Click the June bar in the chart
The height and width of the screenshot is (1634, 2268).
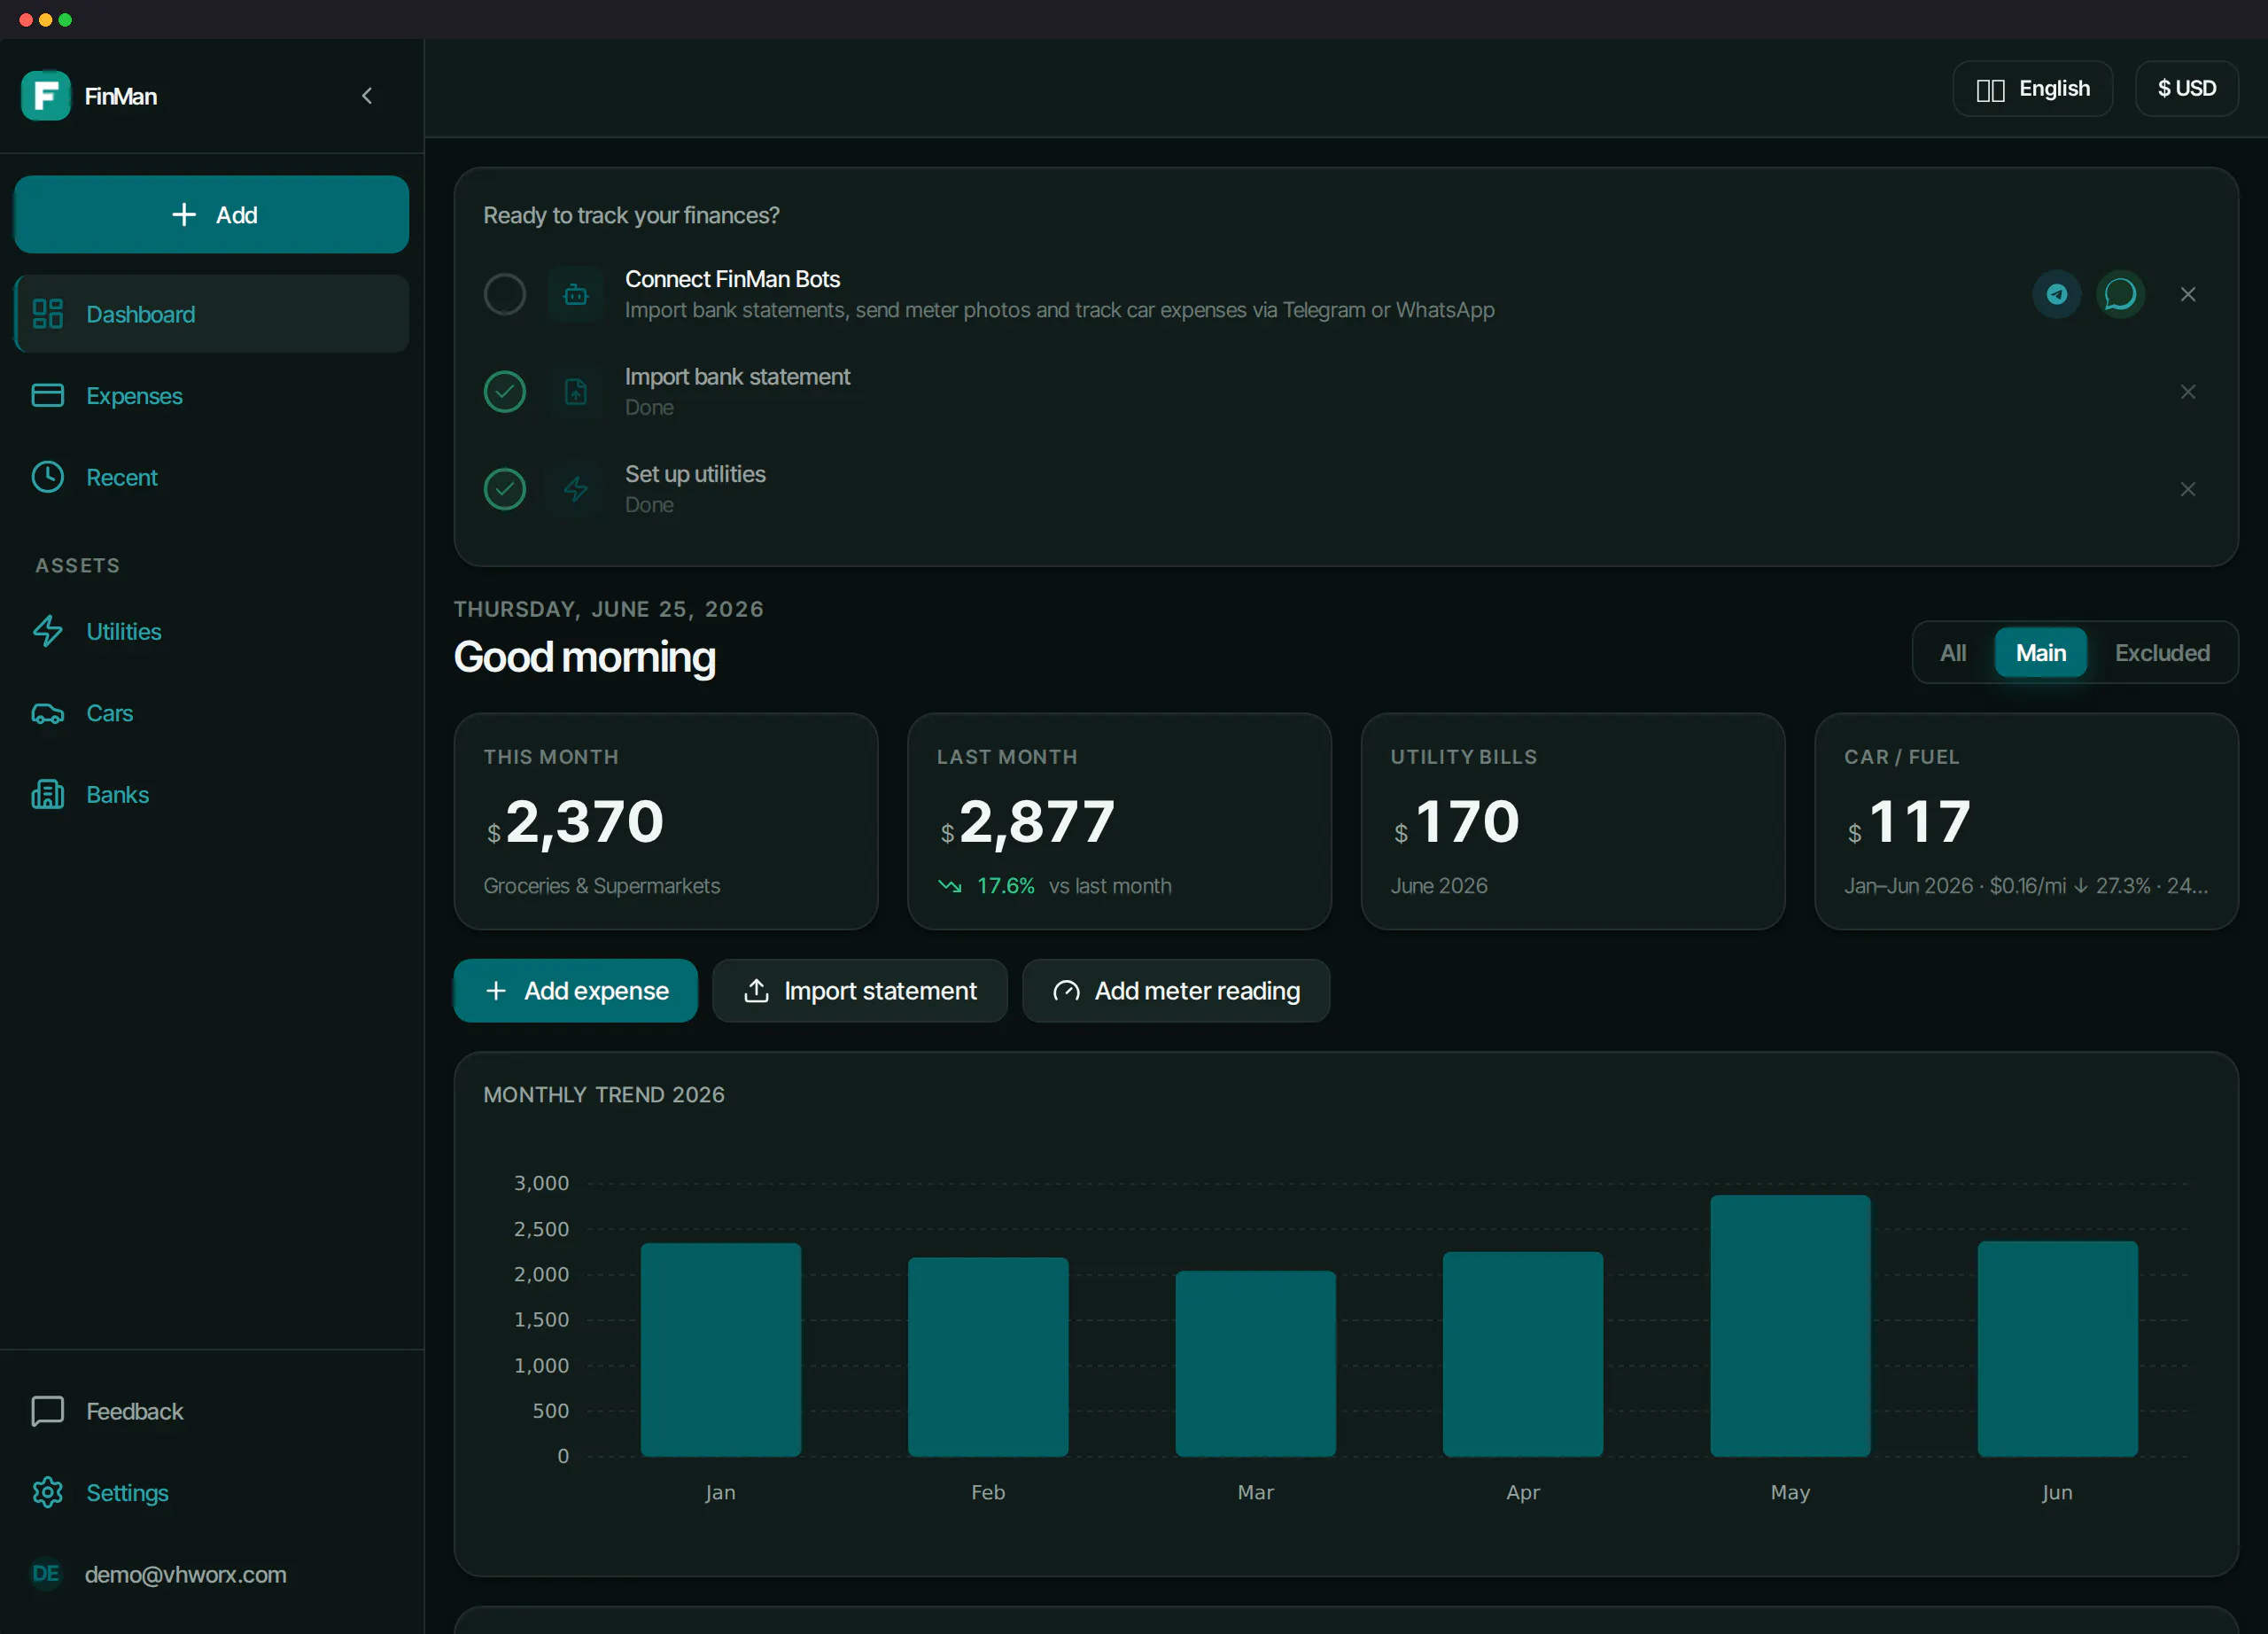[x=2058, y=1349]
